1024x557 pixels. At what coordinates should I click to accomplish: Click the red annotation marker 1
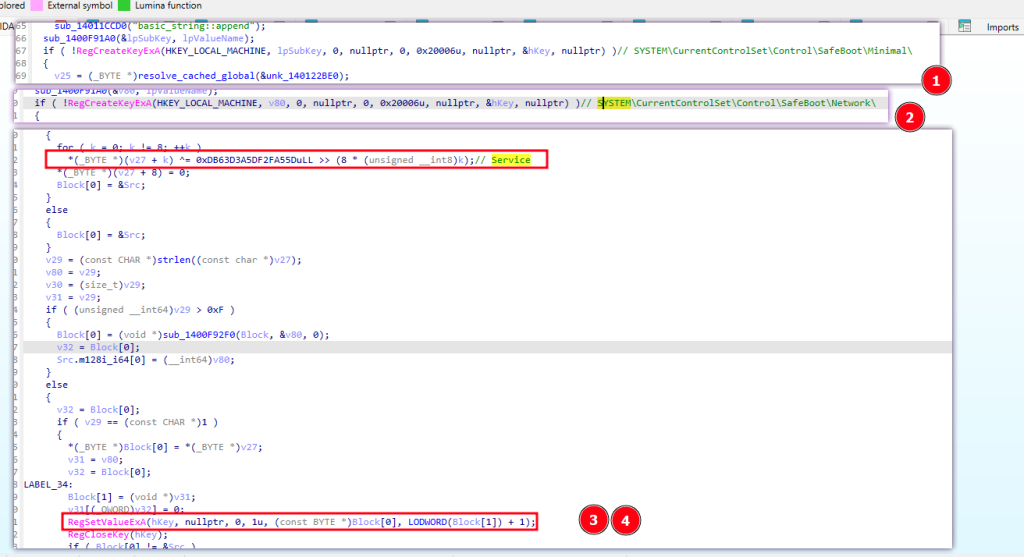pyautogui.click(x=932, y=81)
